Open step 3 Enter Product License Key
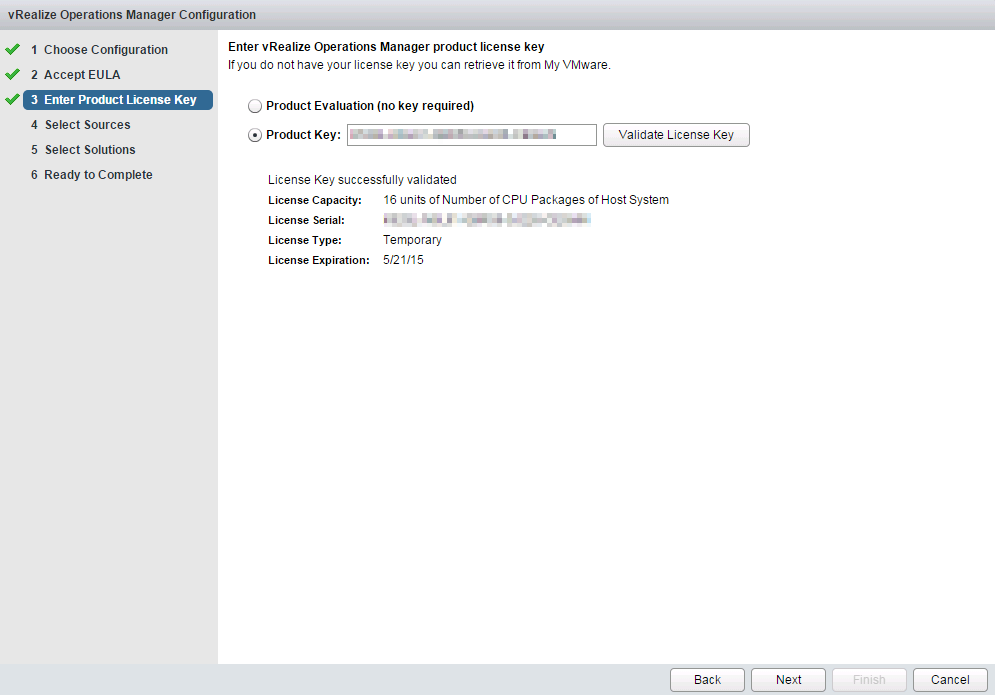 click(118, 100)
